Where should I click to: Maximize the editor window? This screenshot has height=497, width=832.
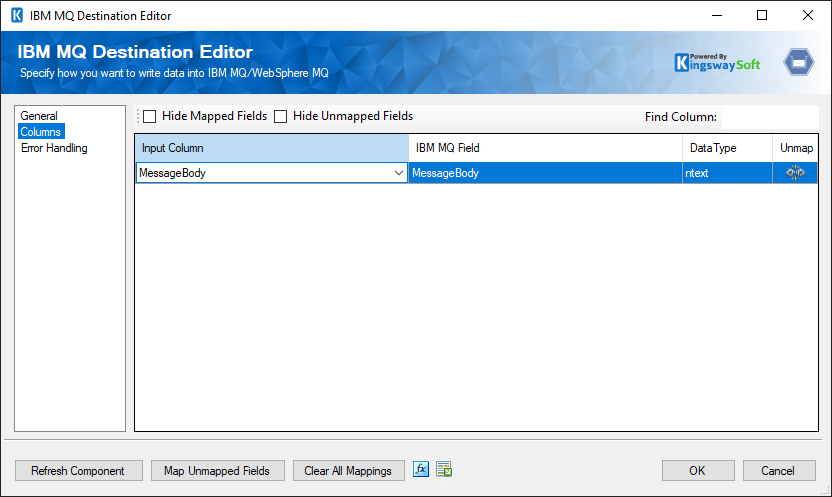(762, 15)
